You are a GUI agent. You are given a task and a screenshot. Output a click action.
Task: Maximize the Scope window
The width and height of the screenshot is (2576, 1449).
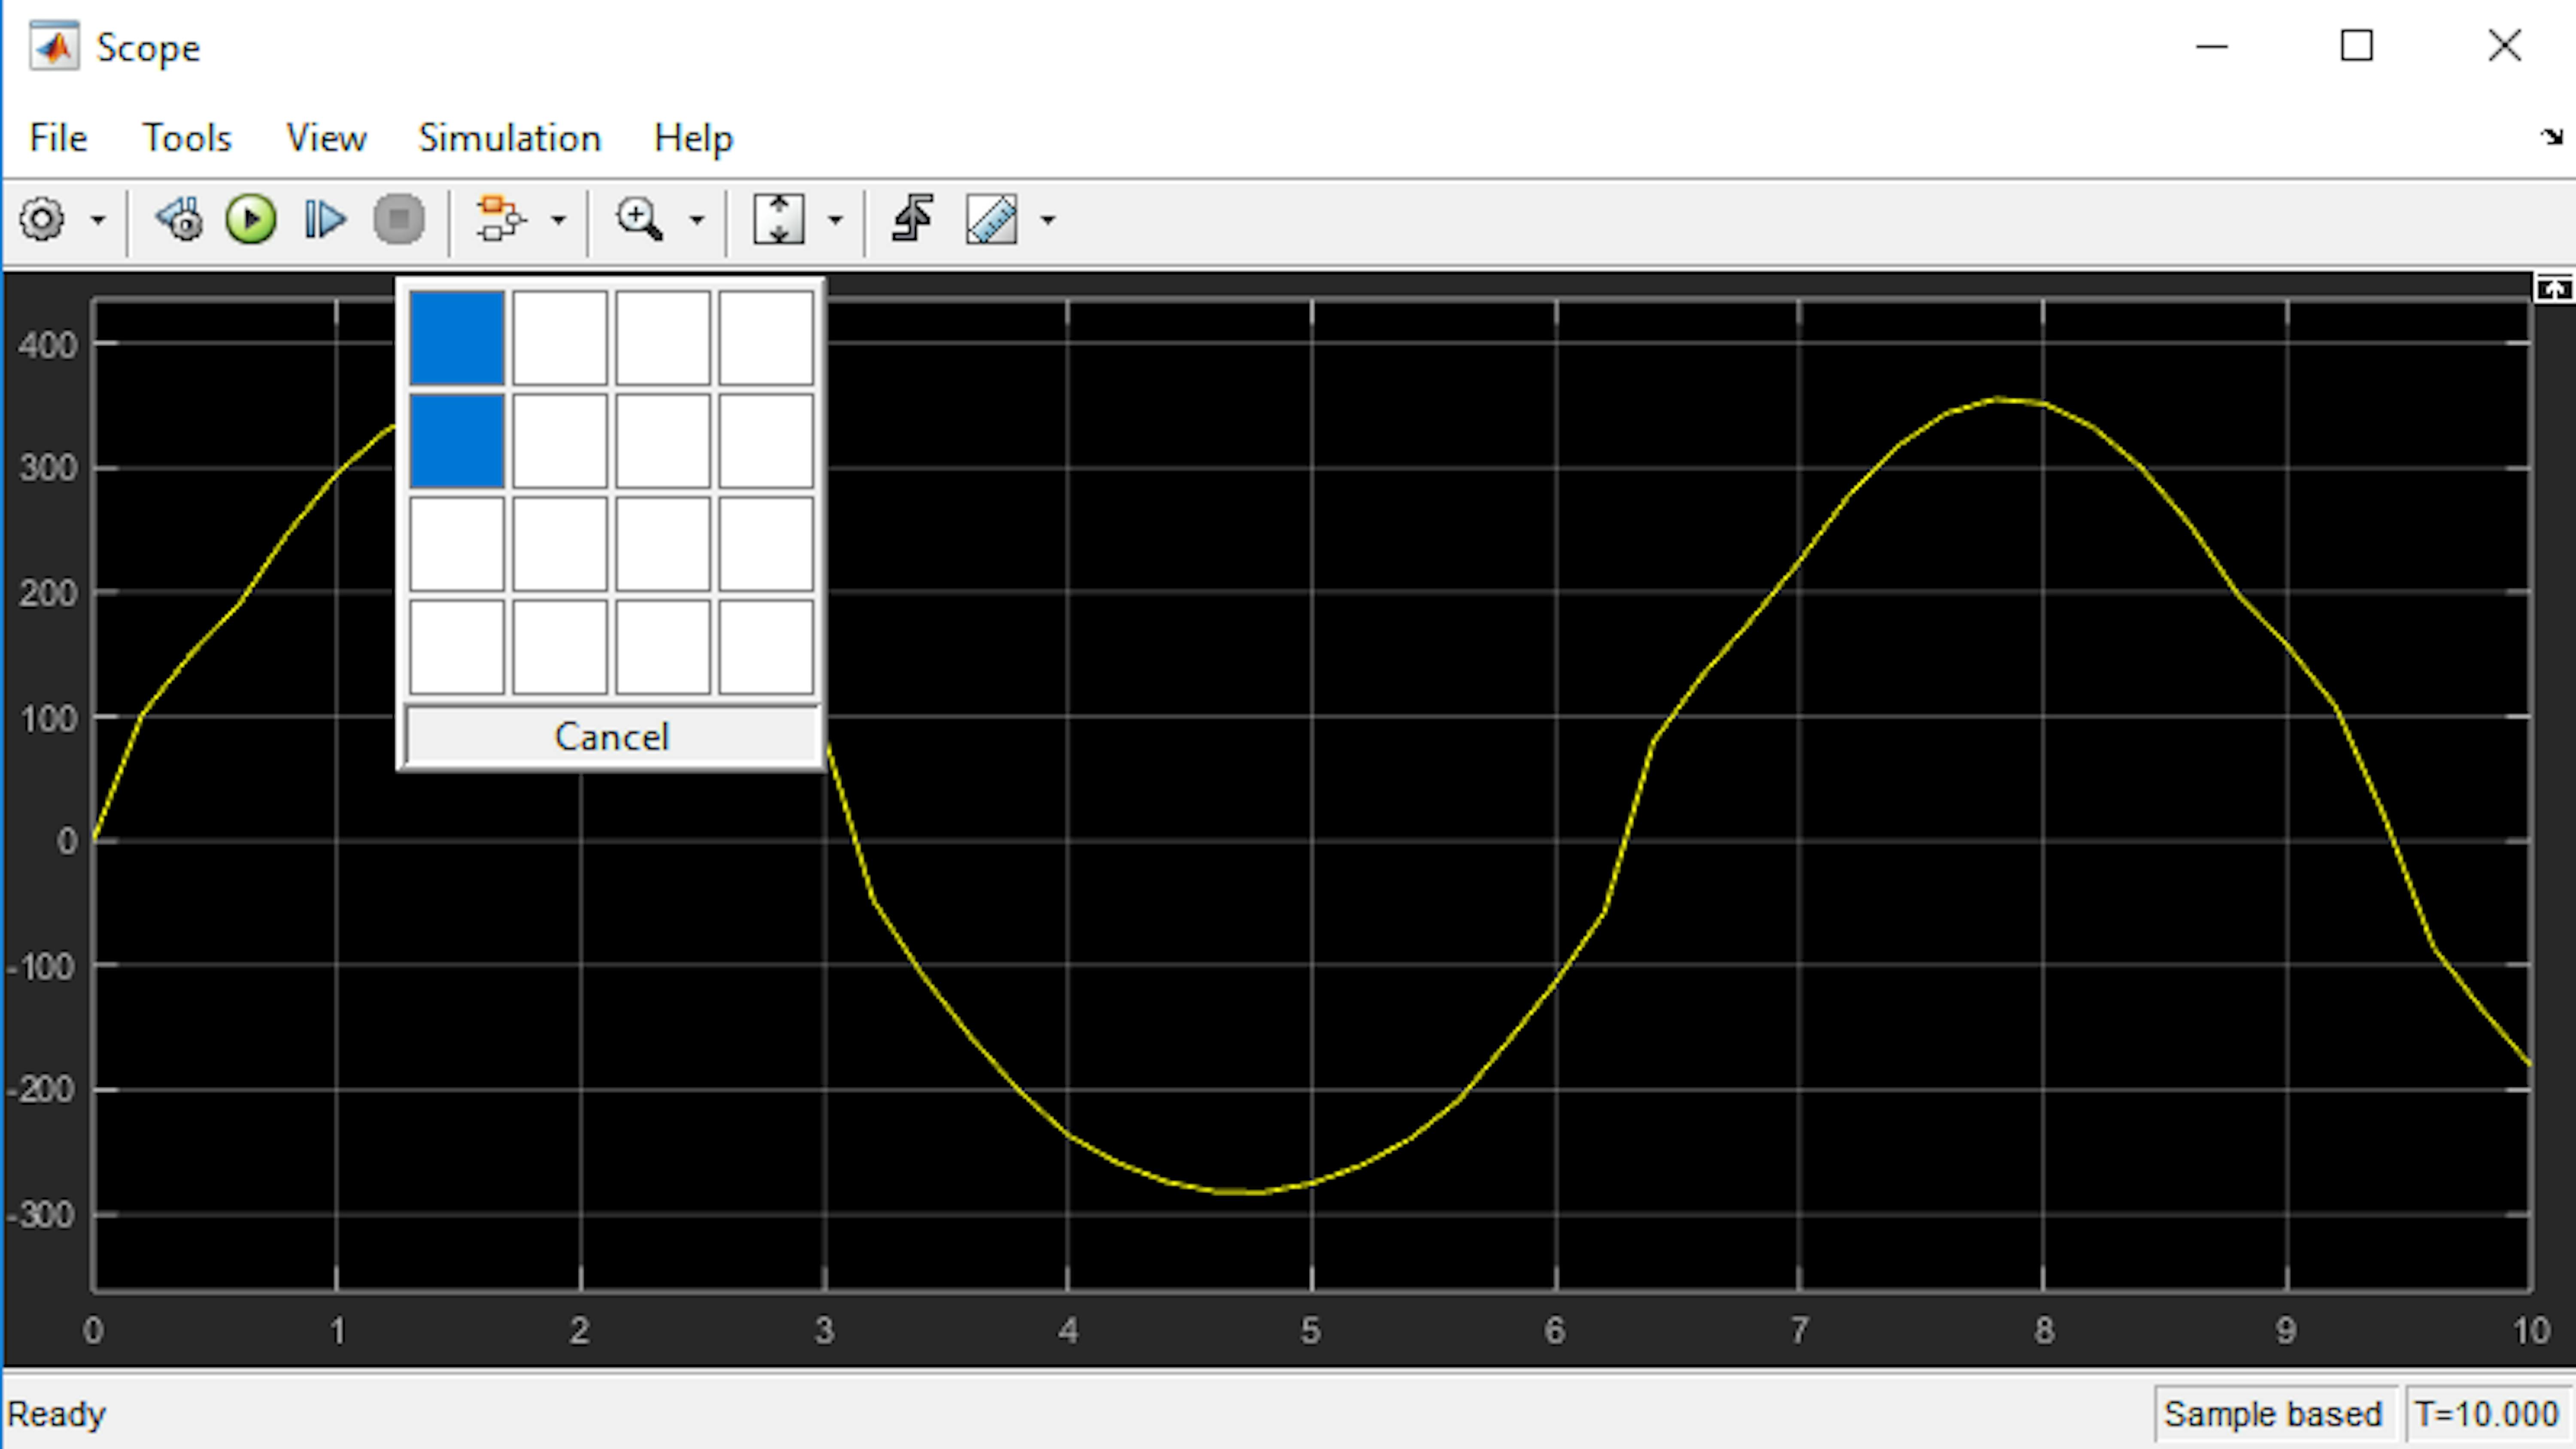(2357, 46)
